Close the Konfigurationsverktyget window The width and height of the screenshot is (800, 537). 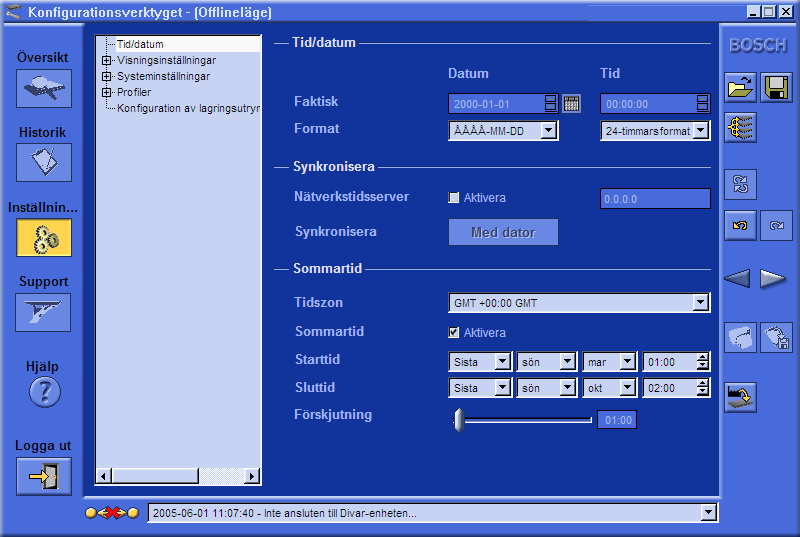(786, 11)
